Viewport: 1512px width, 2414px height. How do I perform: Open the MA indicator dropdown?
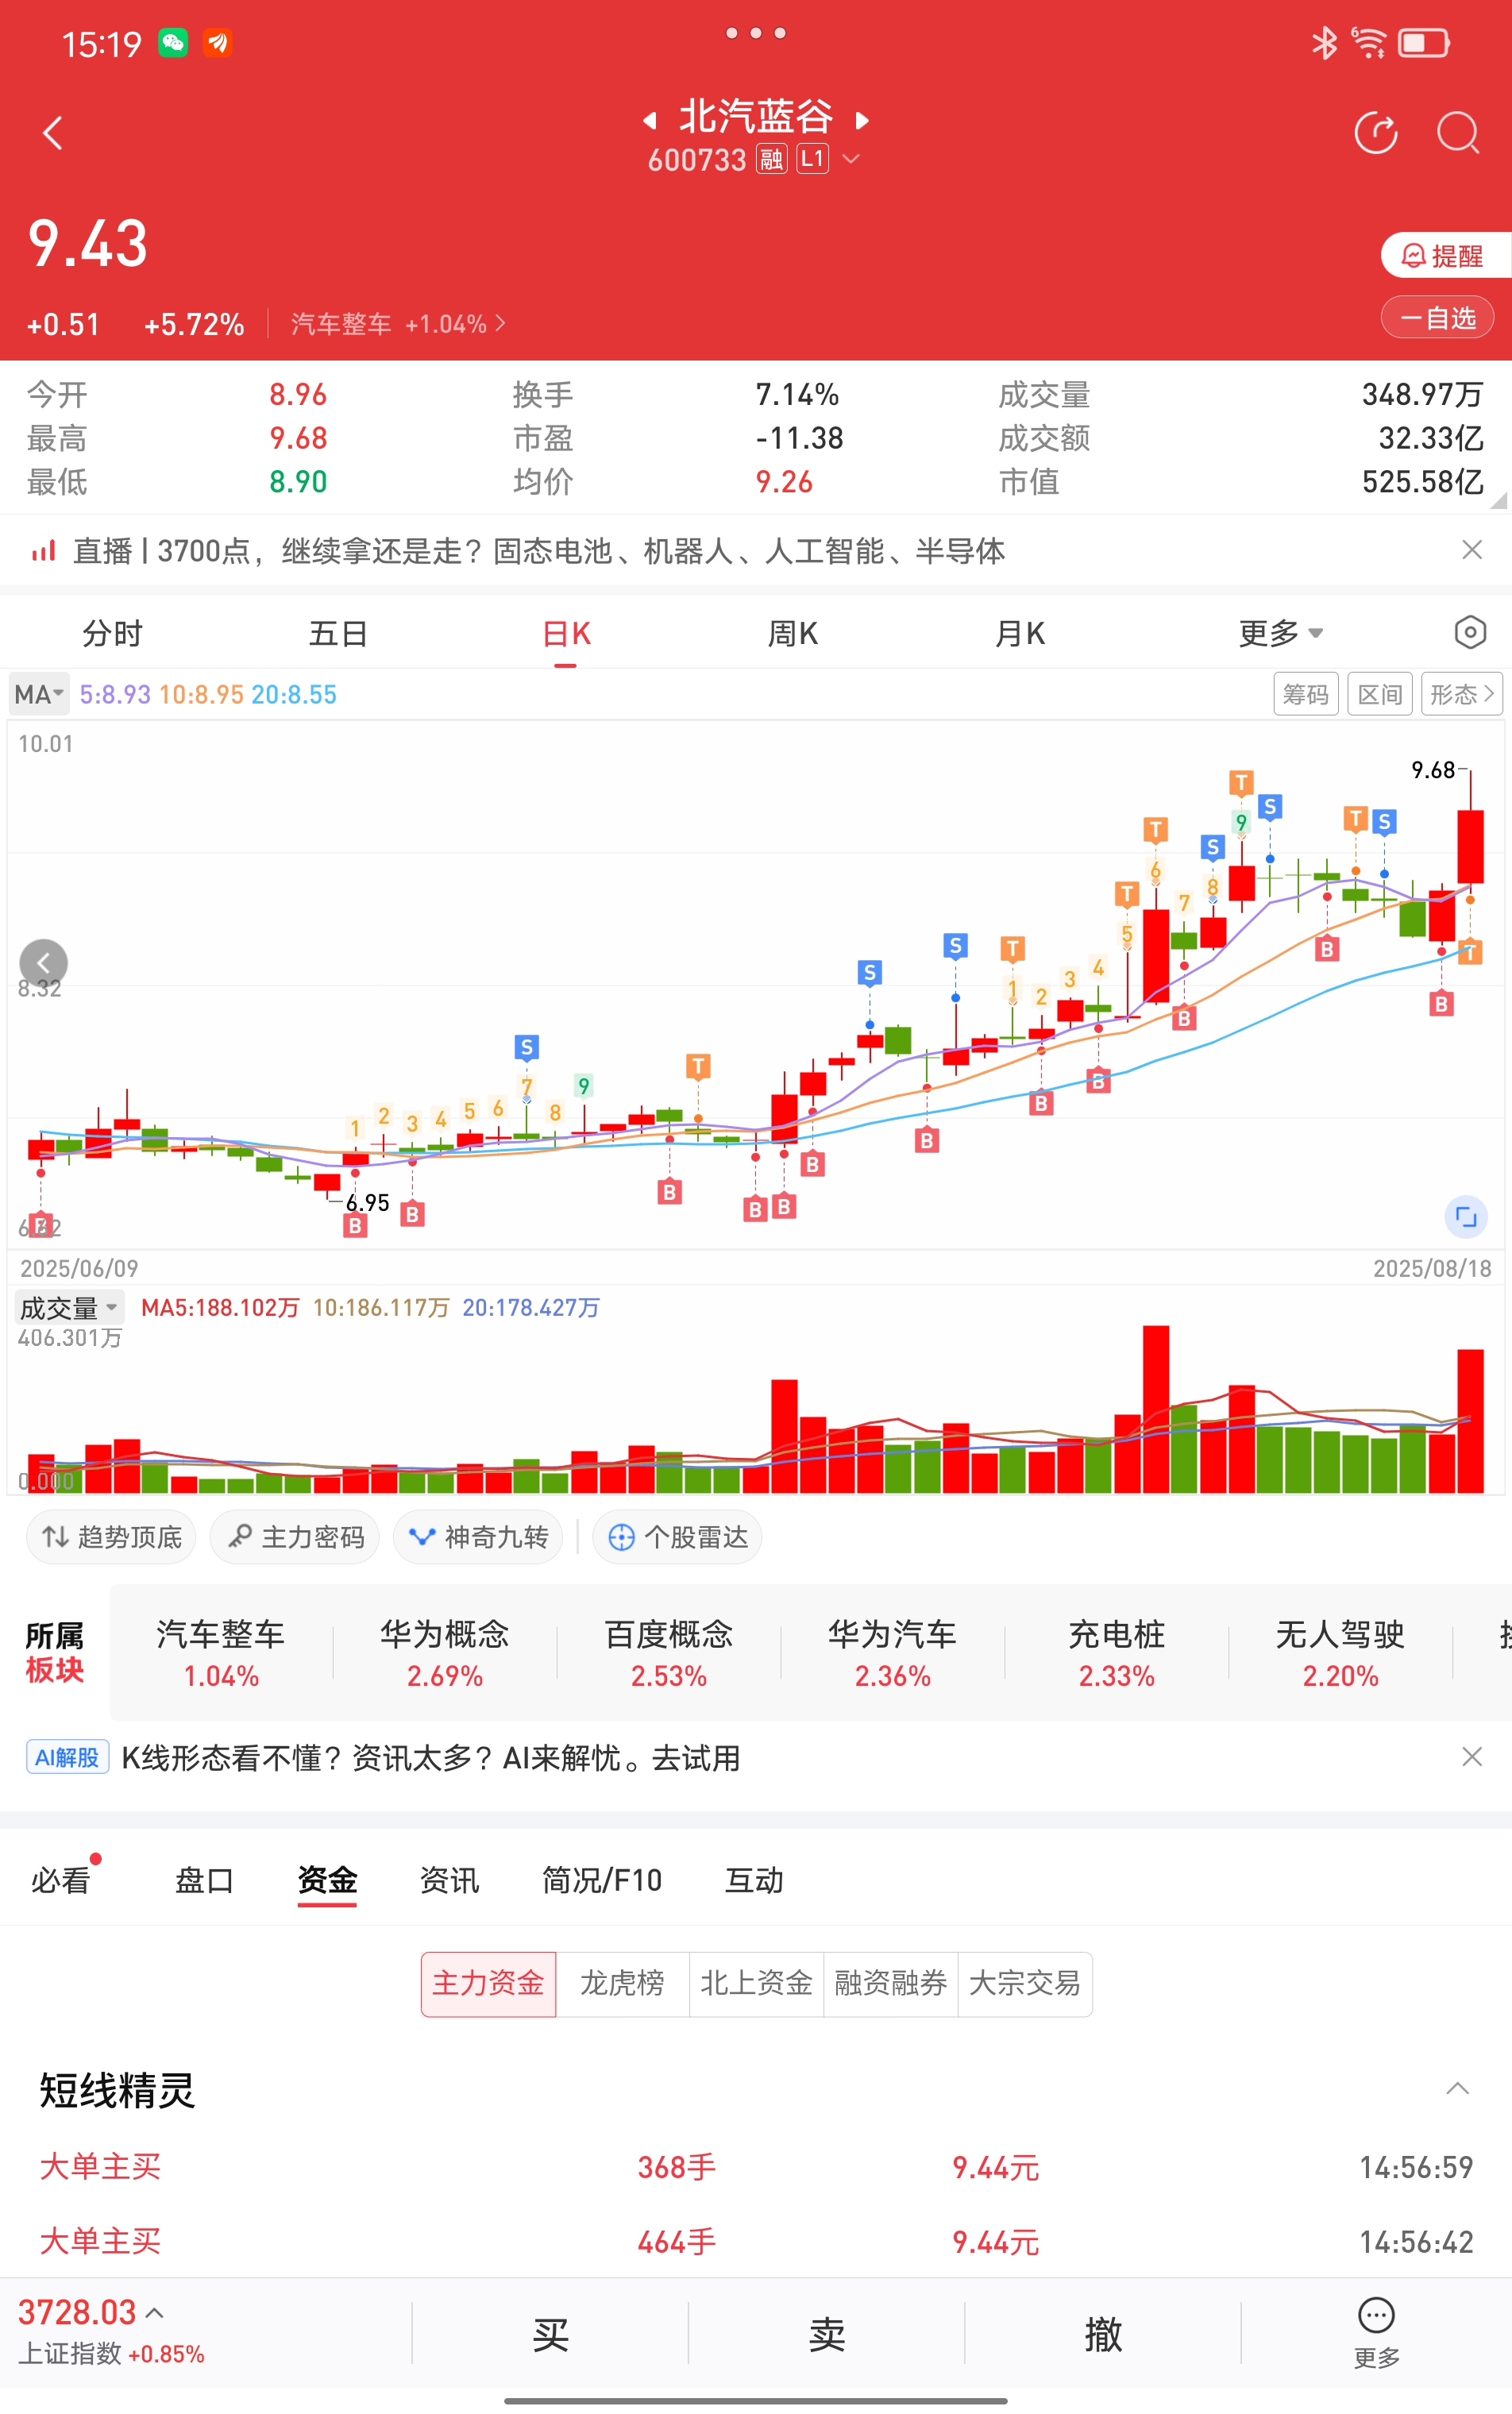click(x=39, y=694)
